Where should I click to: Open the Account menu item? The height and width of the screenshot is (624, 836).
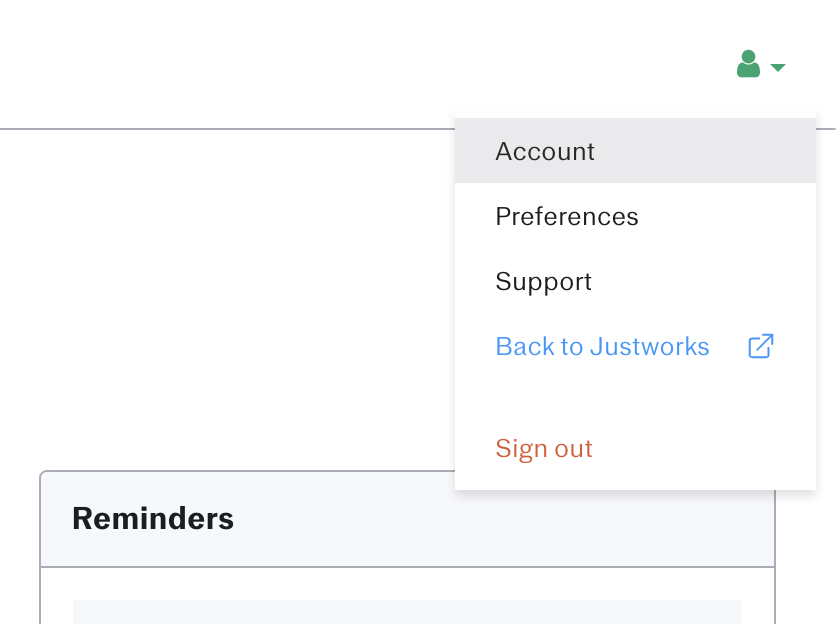coord(635,150)
